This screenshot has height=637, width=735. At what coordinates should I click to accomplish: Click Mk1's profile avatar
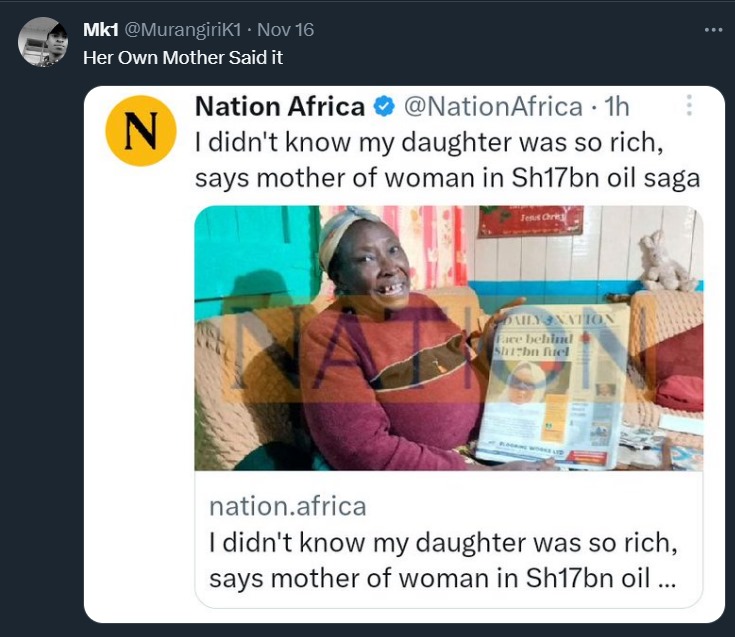[x=43, y=42]
